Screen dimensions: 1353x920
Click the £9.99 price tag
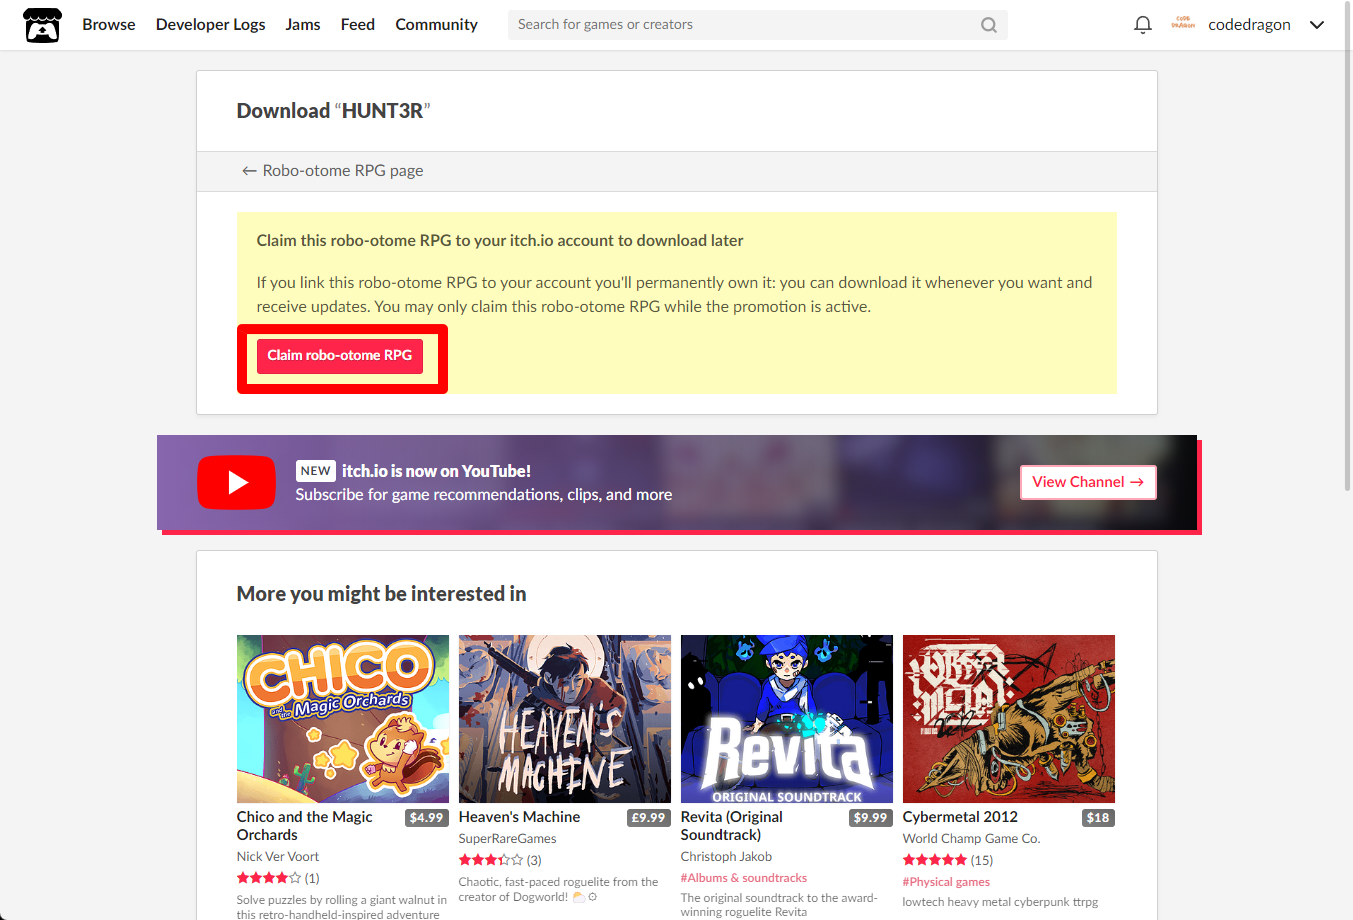648,818
